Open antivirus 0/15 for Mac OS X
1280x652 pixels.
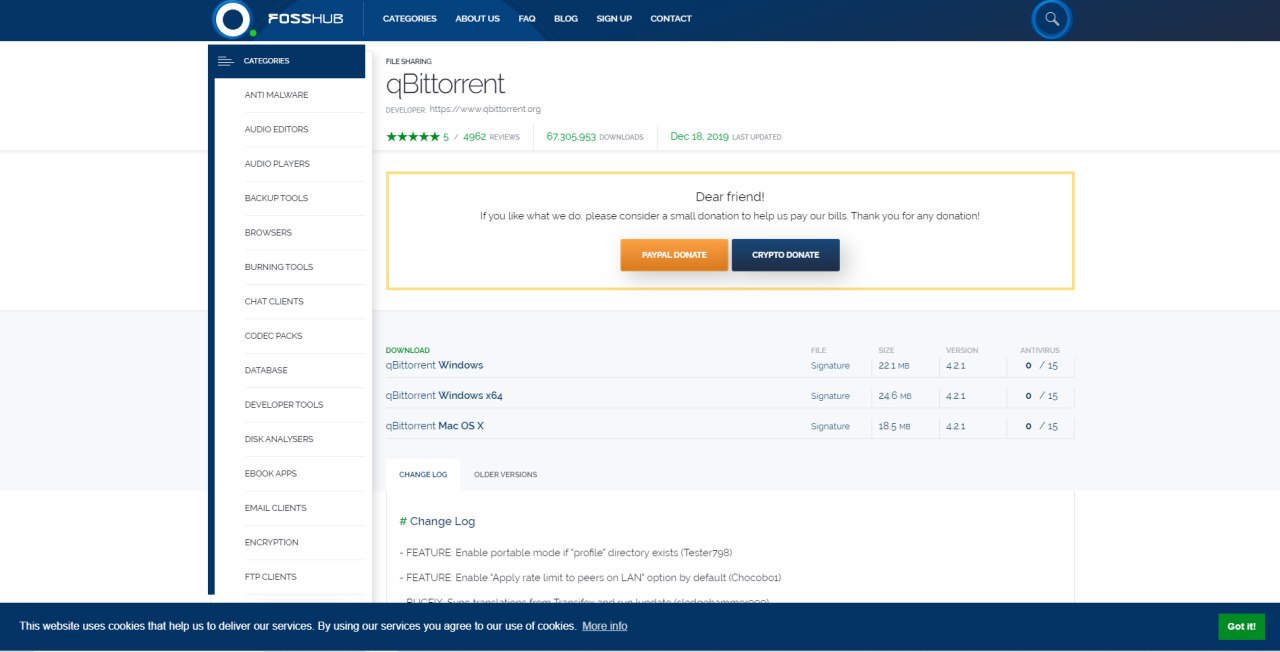(1041, 426)
